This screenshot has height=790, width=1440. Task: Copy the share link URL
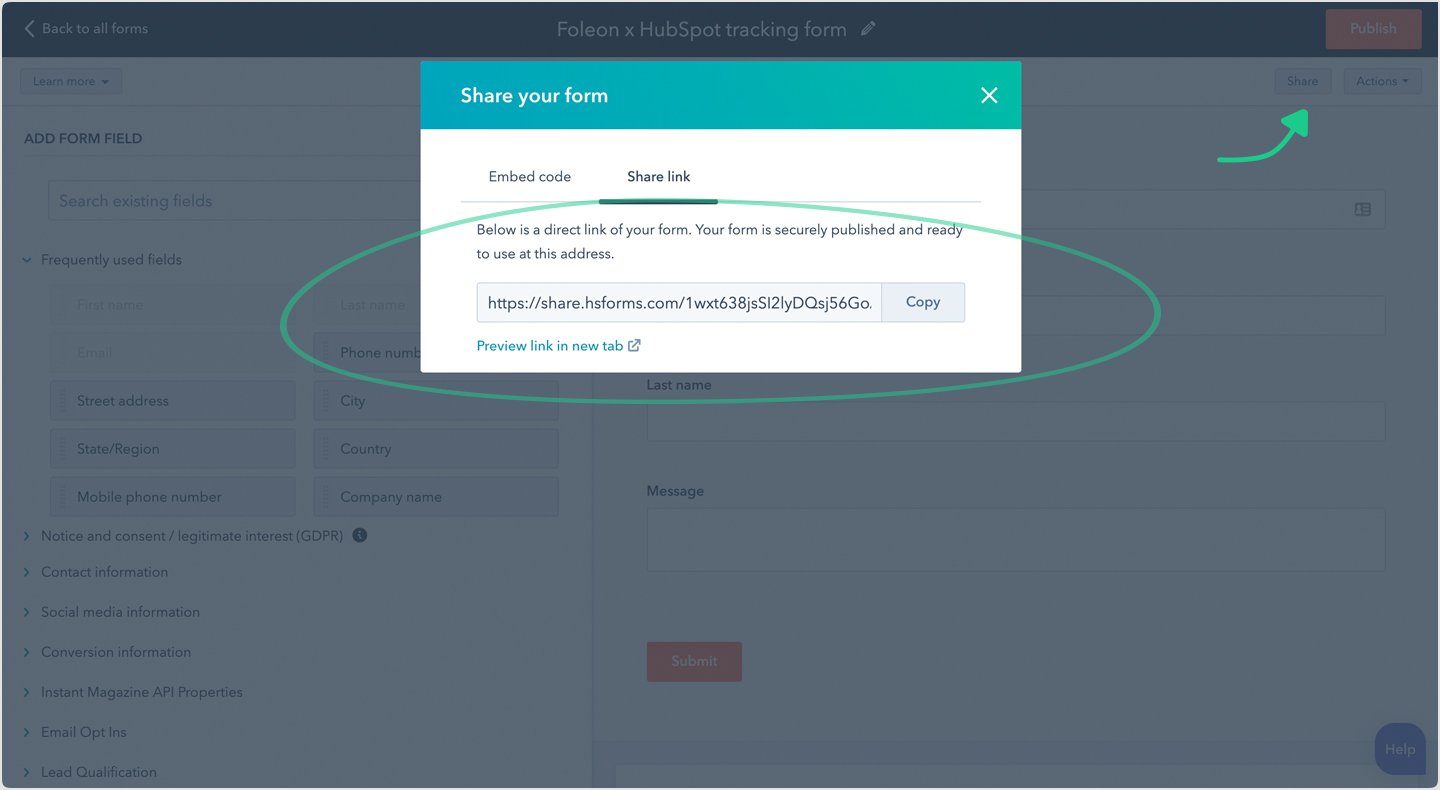coord(922,302)
